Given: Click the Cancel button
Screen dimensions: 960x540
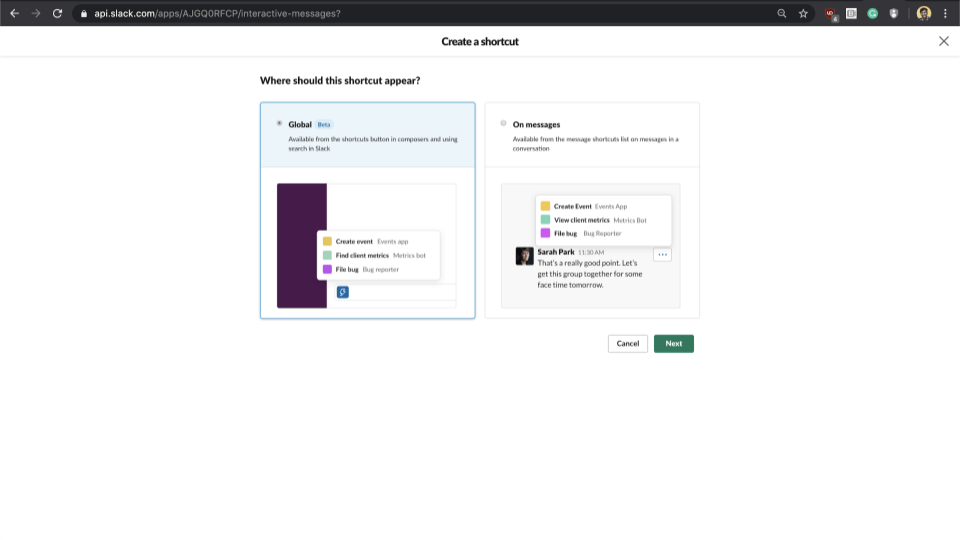Looking at the screenshot, I should click(x=627, y=343).
